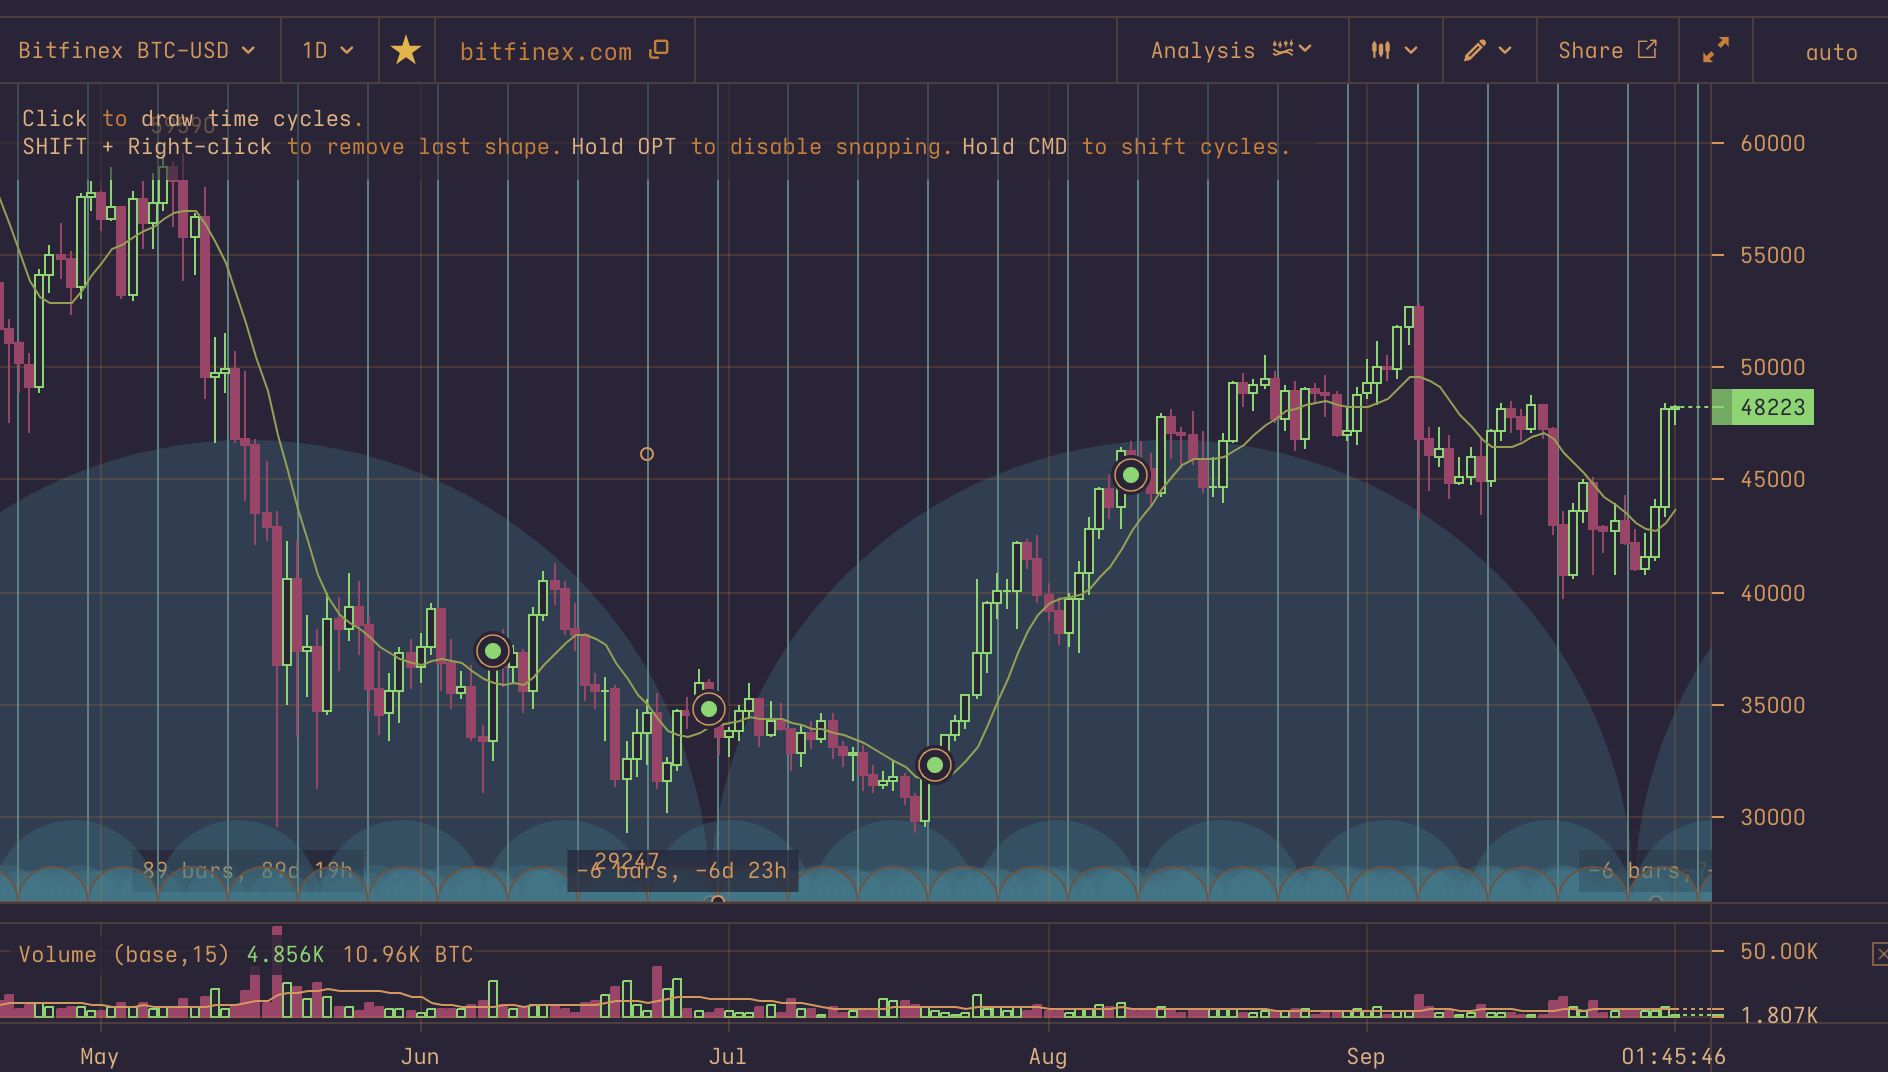Toggle auto price scale

coord(1831,52)
